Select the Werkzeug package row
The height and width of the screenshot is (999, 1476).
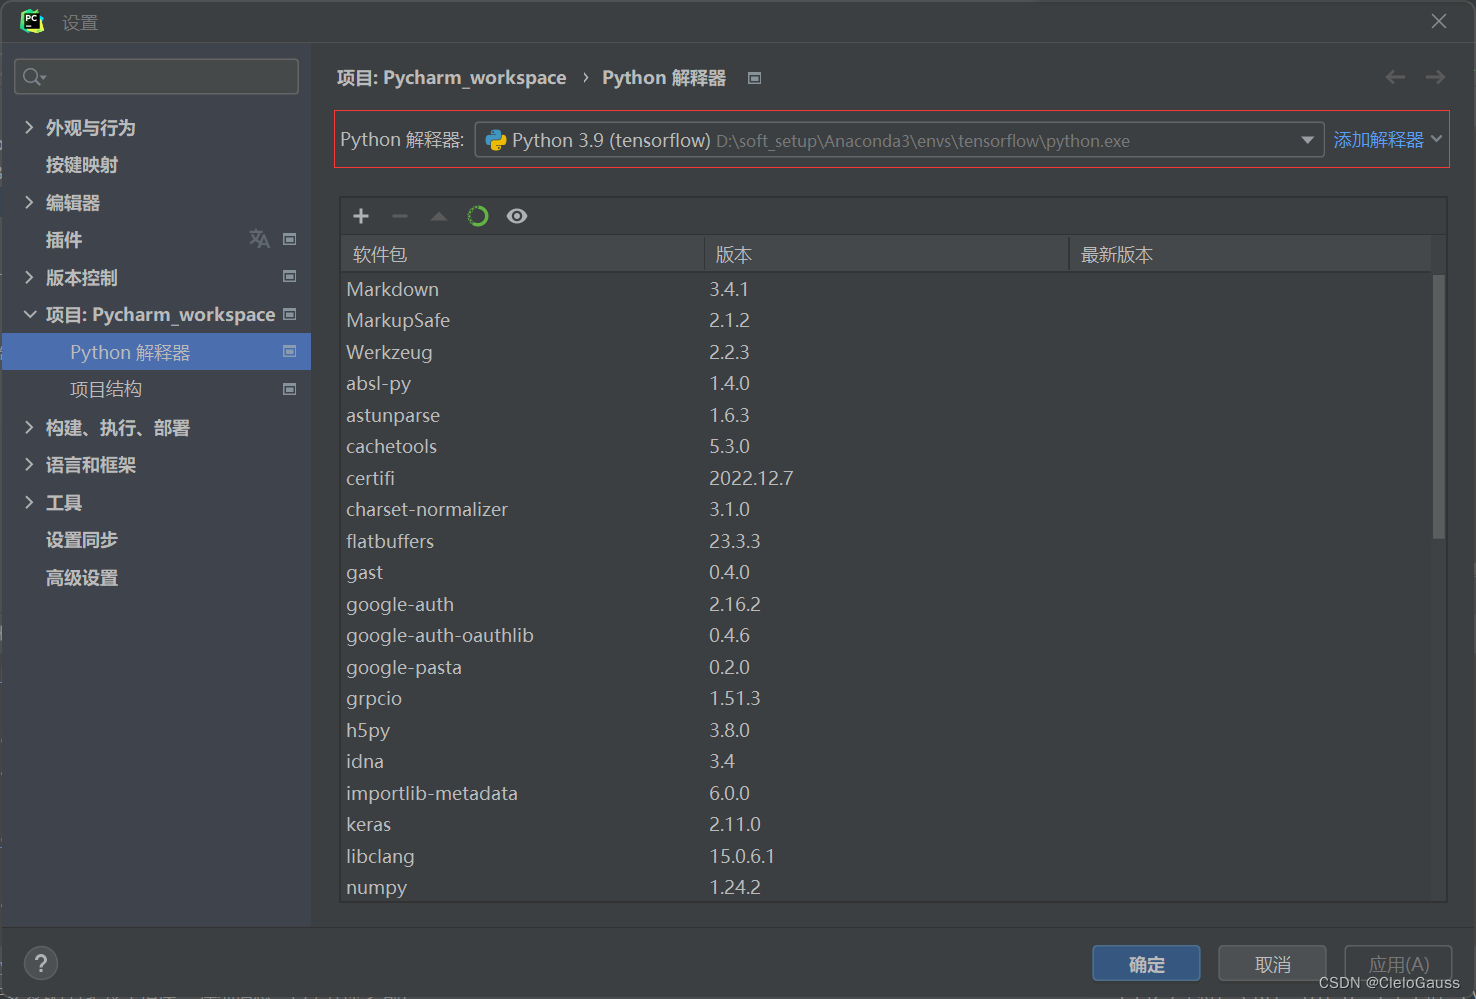pos(886,352)
